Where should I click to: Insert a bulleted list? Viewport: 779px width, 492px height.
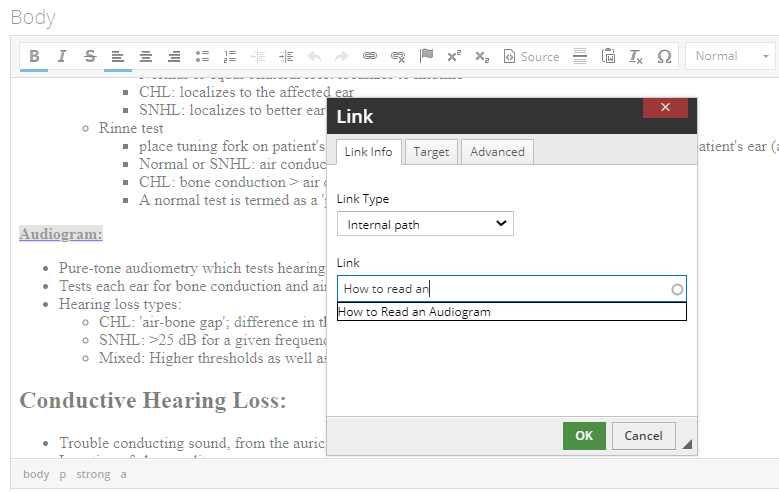(202, 56)
